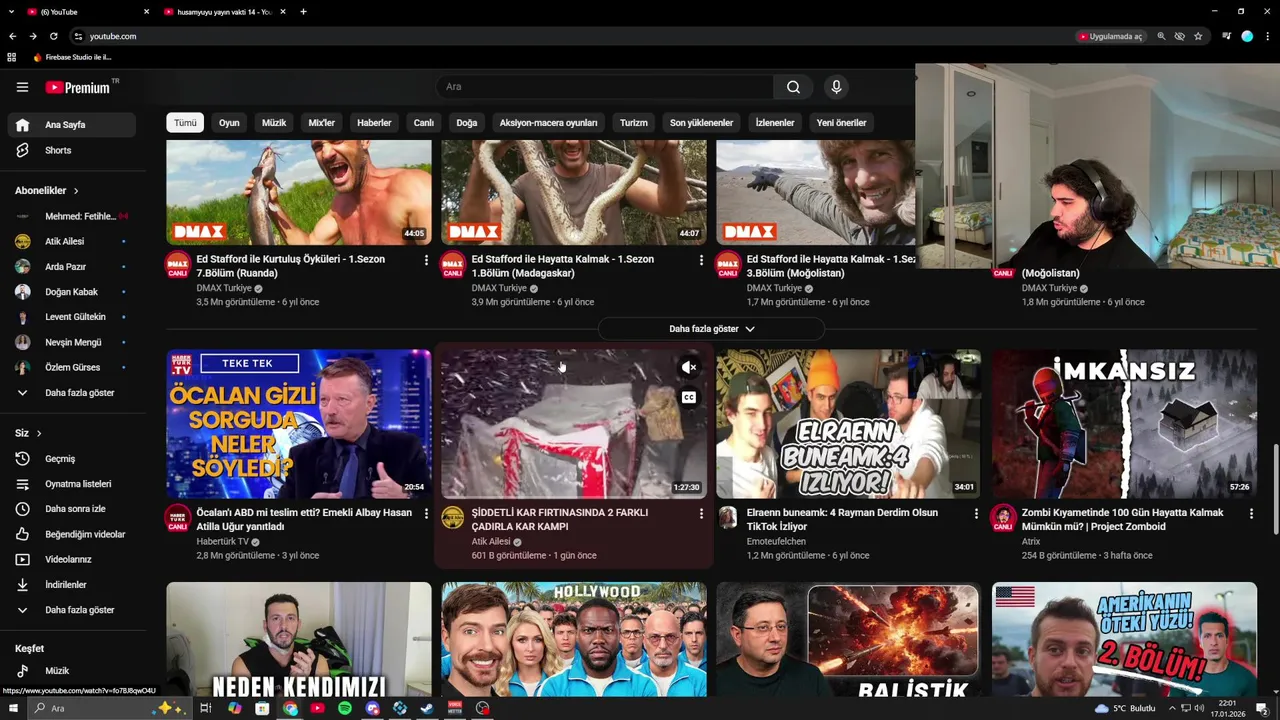Expand Daha fazla göster under Siz section

click(71, 610)
